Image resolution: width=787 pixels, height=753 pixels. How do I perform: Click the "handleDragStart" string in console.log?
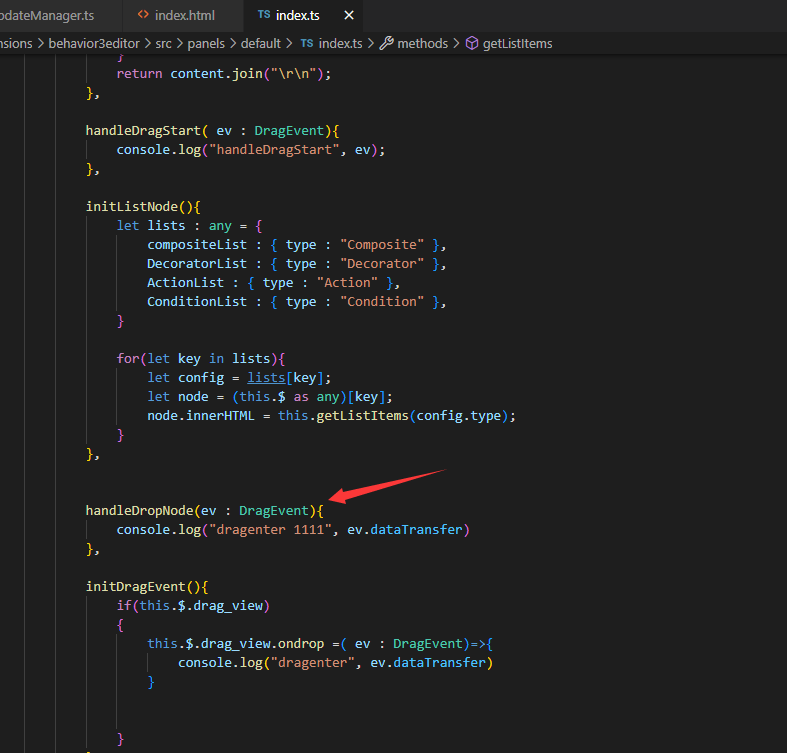(x=274, y=150)
